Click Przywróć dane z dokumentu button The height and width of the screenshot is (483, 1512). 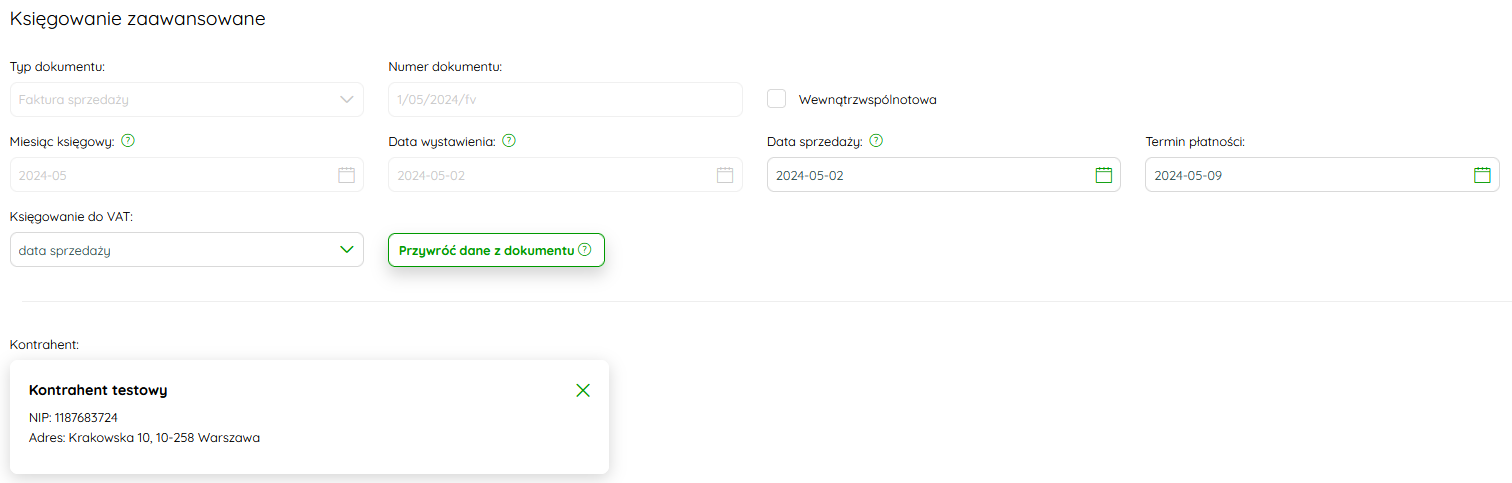[496, 250]
